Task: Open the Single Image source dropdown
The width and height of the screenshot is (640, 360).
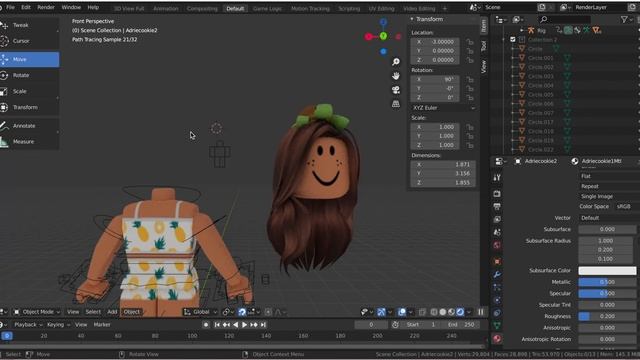Action: [609, 196]
